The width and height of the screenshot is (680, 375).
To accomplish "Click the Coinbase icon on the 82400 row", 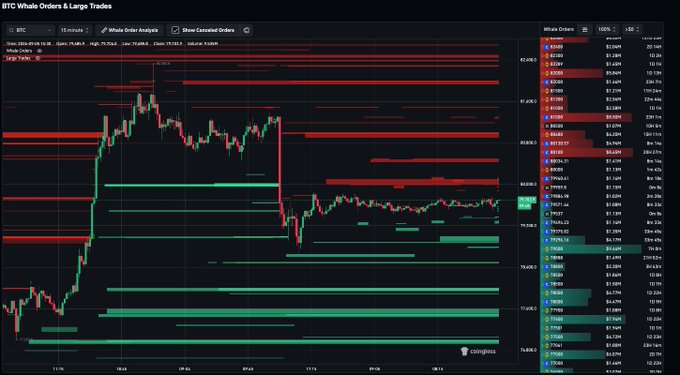I will (547, 47).
